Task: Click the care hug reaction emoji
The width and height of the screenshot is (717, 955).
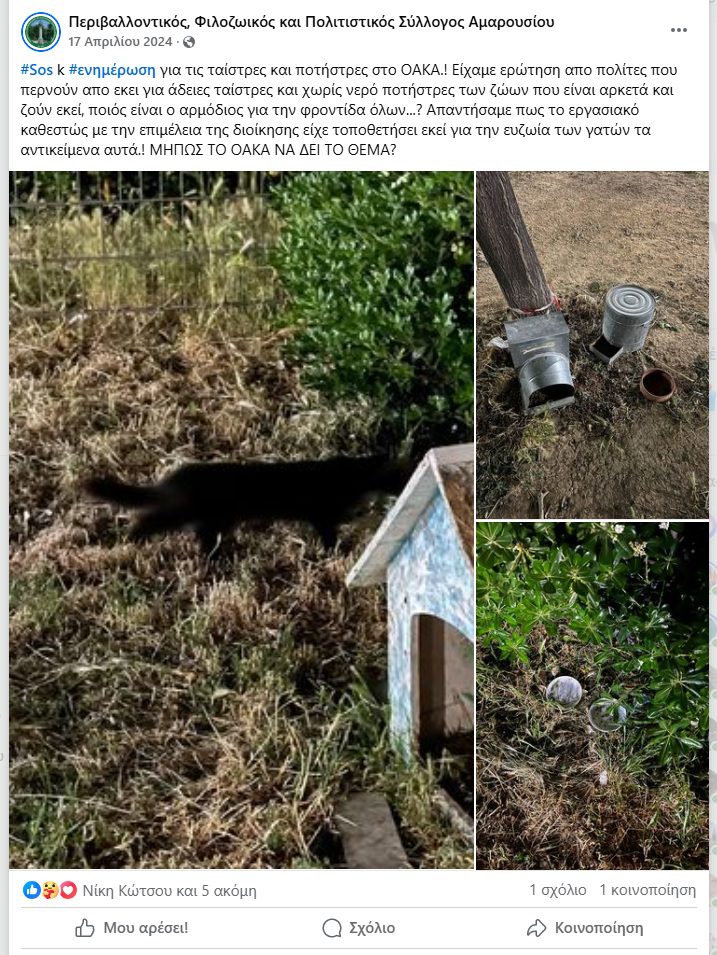Action: coord(49,890)
